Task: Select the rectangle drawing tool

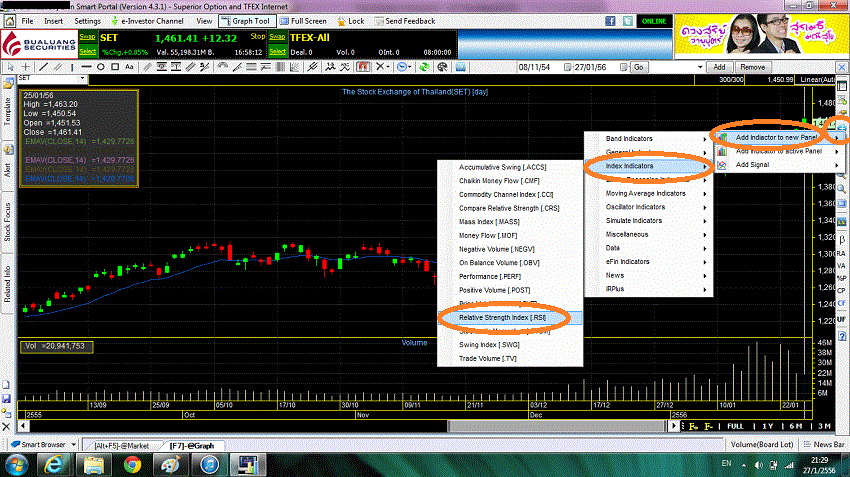Action: pyautogui.click(x=115, y=67)
